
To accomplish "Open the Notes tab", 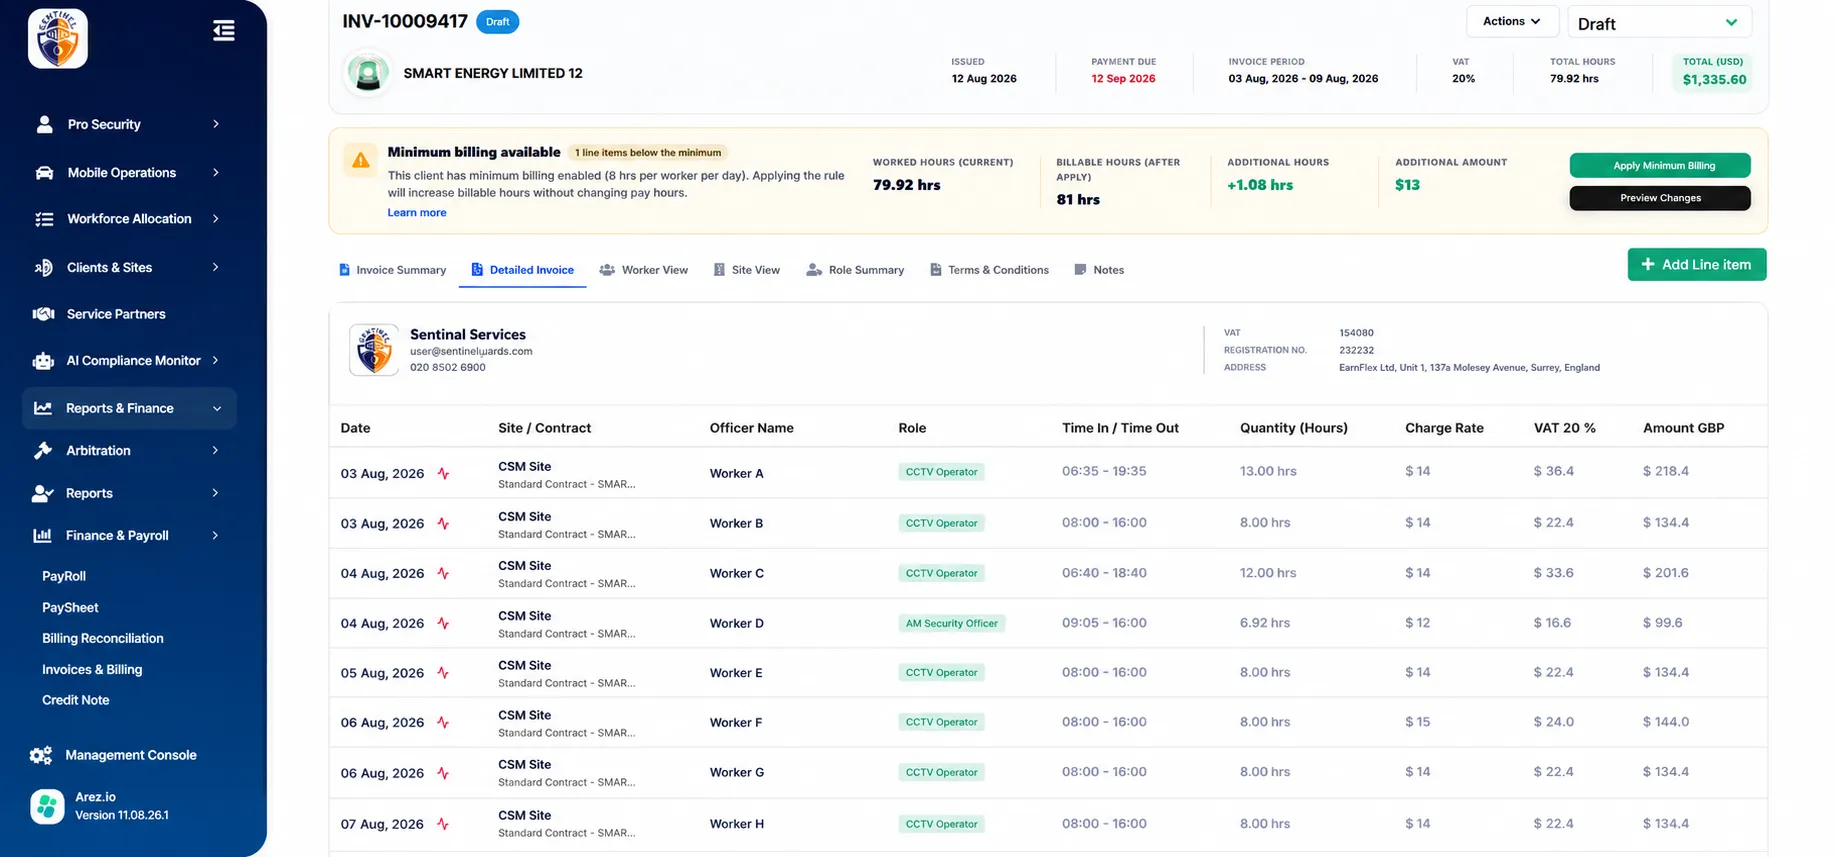I will pos(1099,270).
